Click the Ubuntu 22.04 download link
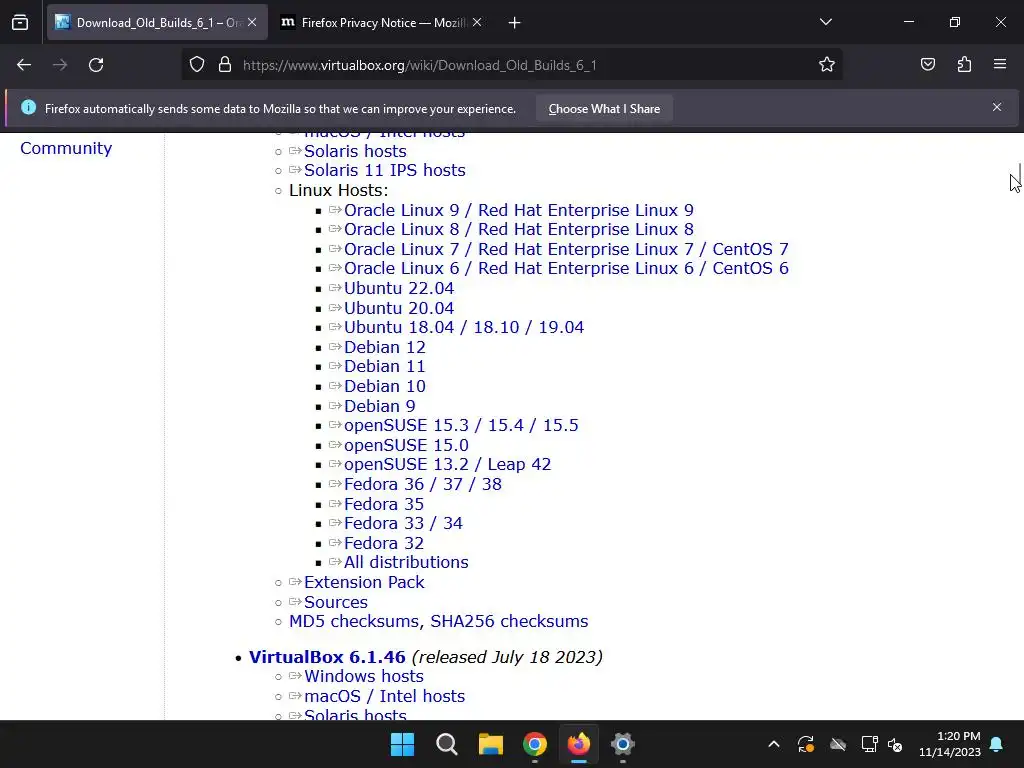Screen dimensions: 1024x768 (x=399, y=289)
